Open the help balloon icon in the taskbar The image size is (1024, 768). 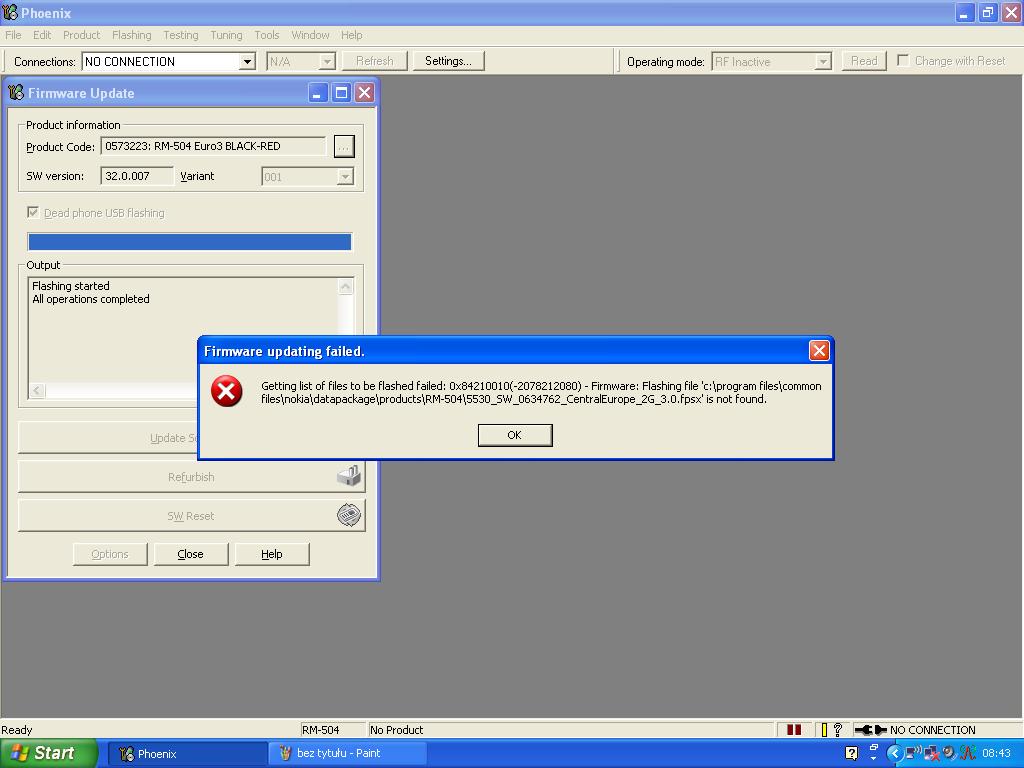[x=852, y=753]
